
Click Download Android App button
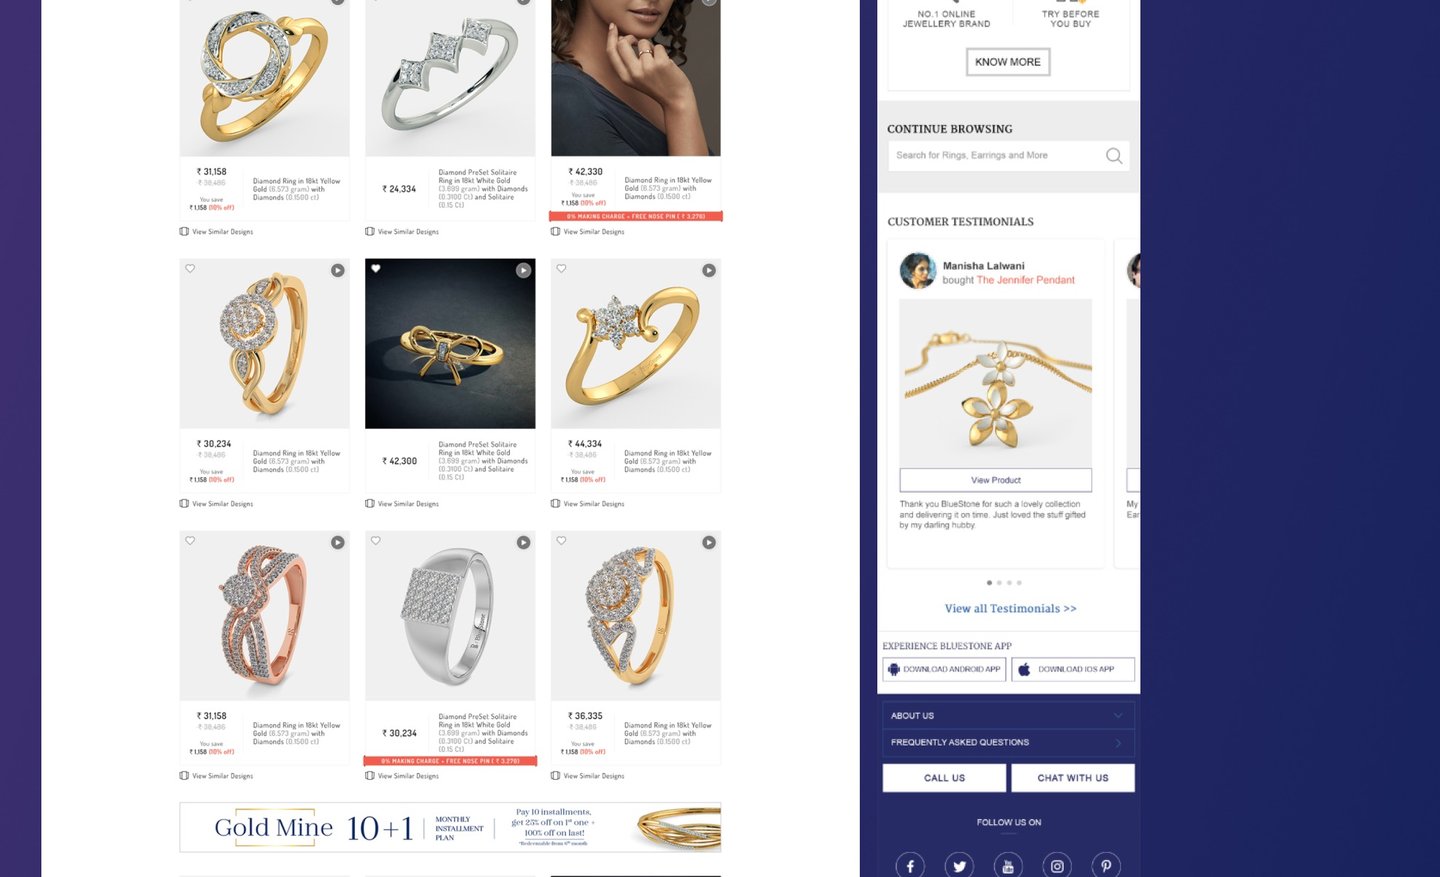944,669
